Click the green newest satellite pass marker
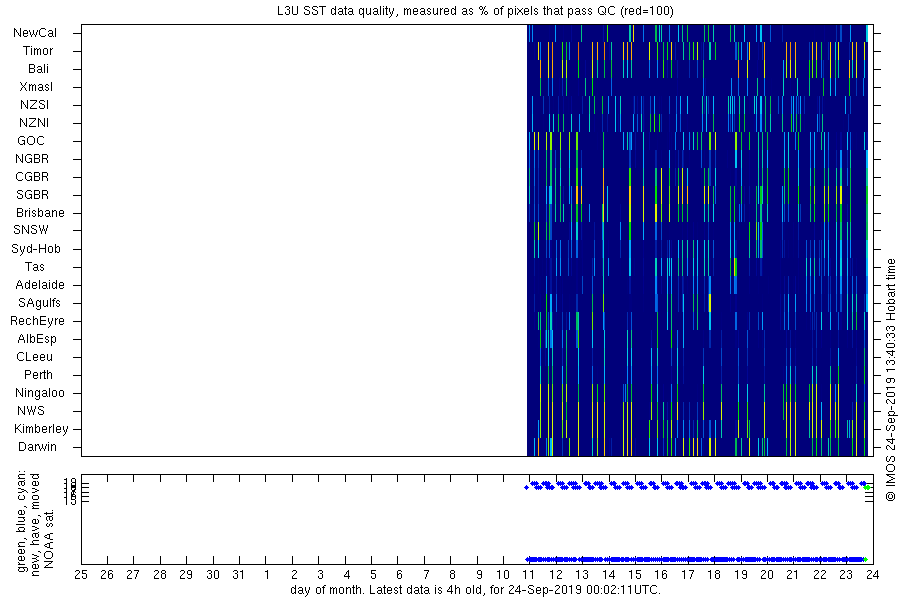Screen dimensions: 900x600 tap(868, 487)
